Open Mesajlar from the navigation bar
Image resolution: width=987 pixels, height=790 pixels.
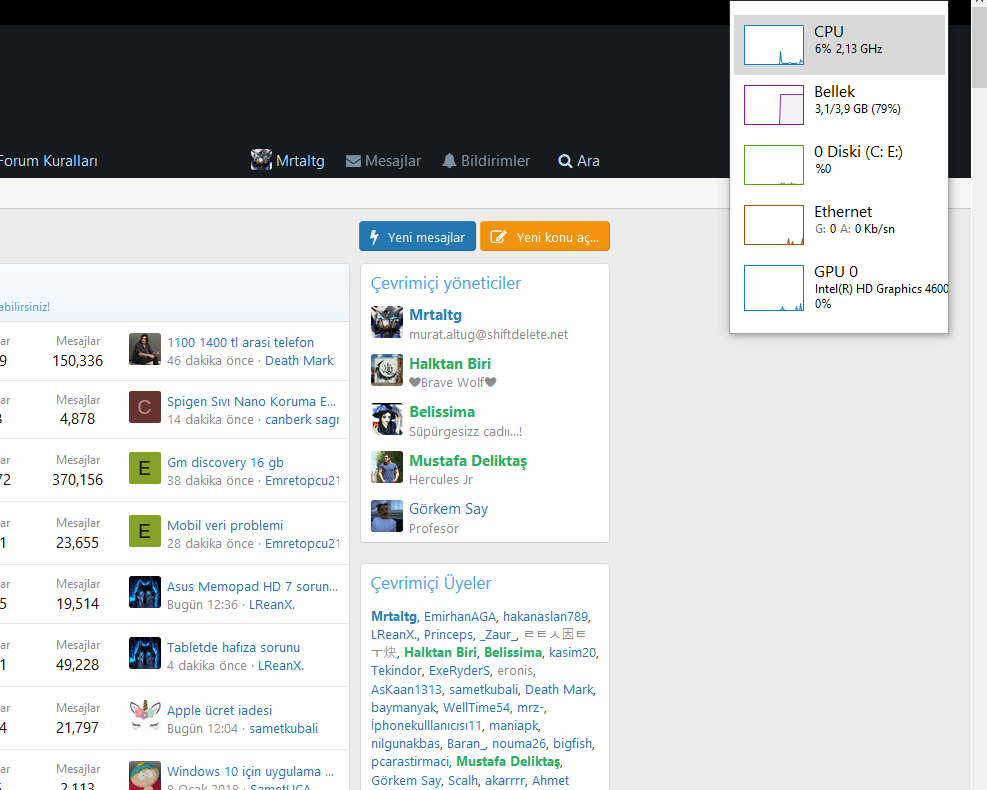point(383,161)
